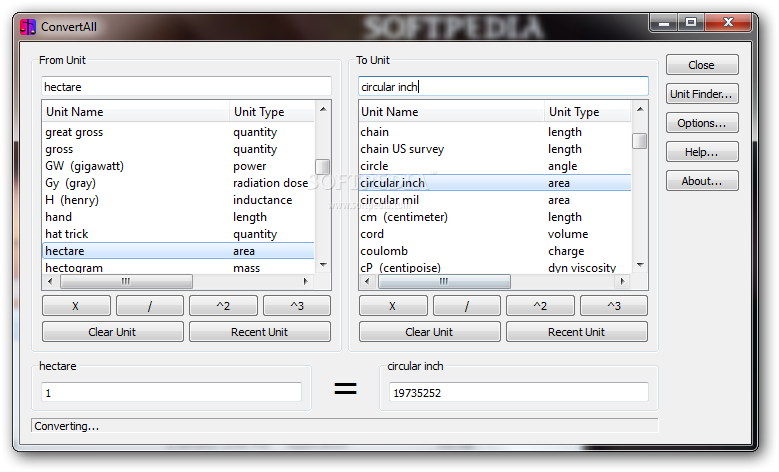The height and width of the screenshot is (472, 779).
Task: Click Clear Unit under the To Unit list
Action: click(429, 332)
